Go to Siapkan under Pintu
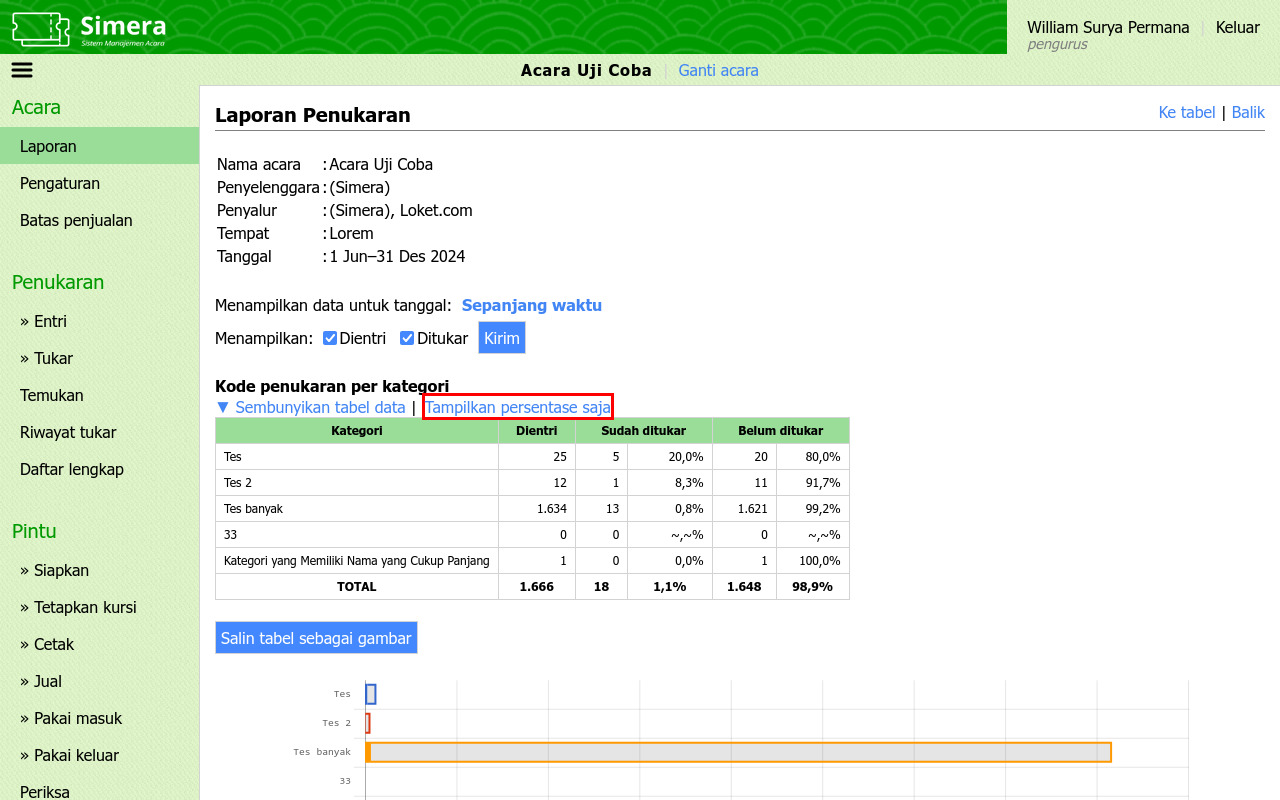 99,570
